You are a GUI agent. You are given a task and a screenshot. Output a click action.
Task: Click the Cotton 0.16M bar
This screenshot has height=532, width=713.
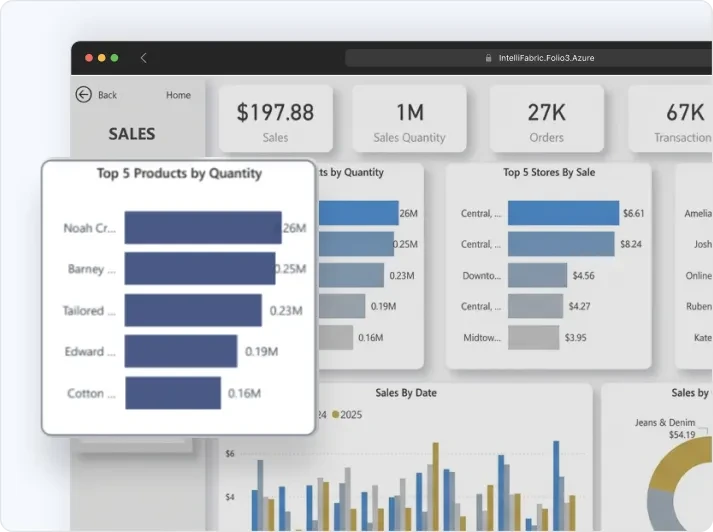point(173,393)
